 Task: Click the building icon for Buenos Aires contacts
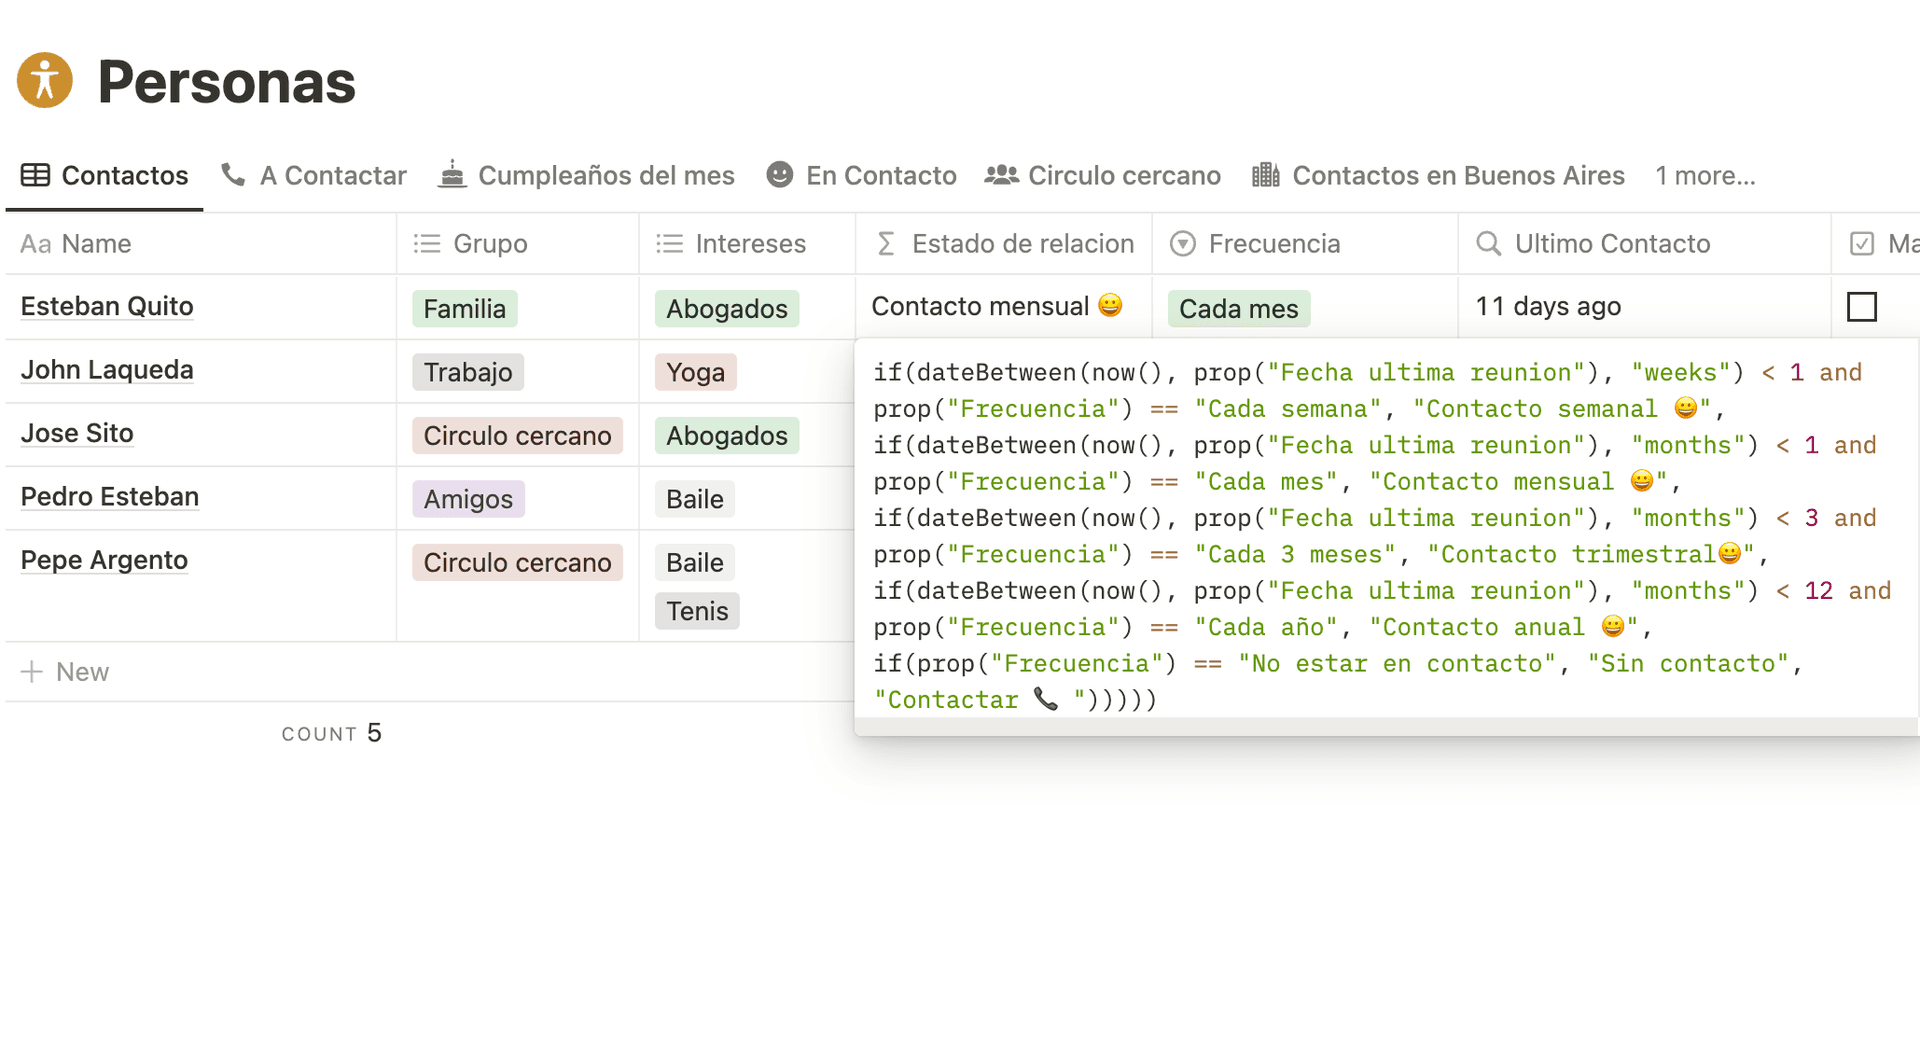pos(1265,175)
